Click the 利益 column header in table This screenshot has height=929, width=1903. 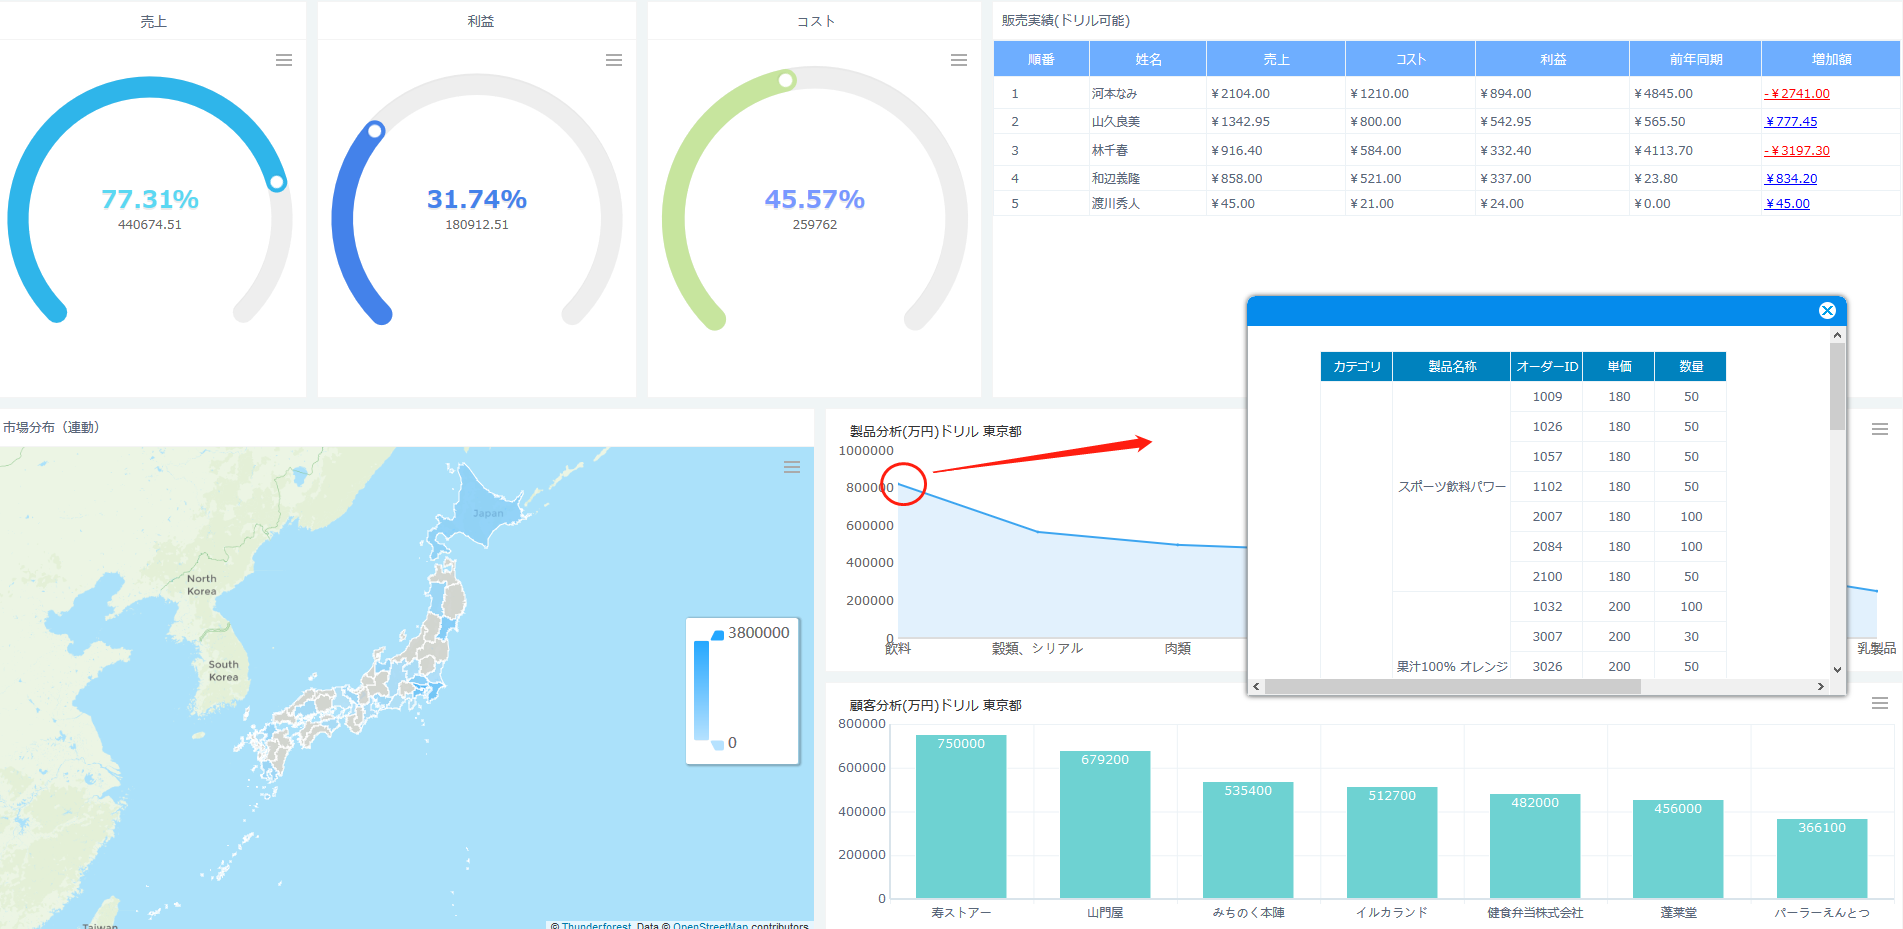pyautogui.click(x=1552, y=59)
